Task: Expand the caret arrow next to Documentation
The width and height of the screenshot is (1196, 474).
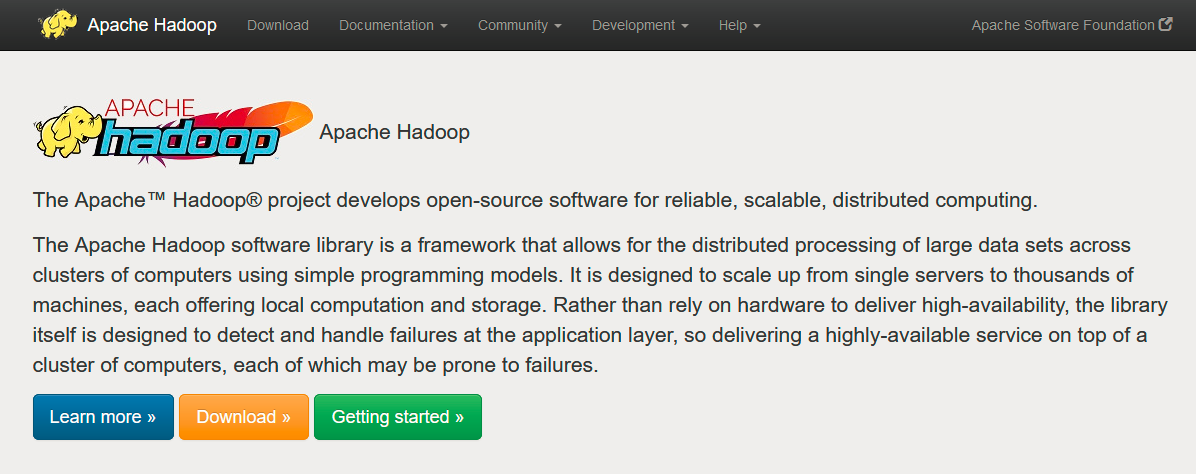Action: pos(444,26)
